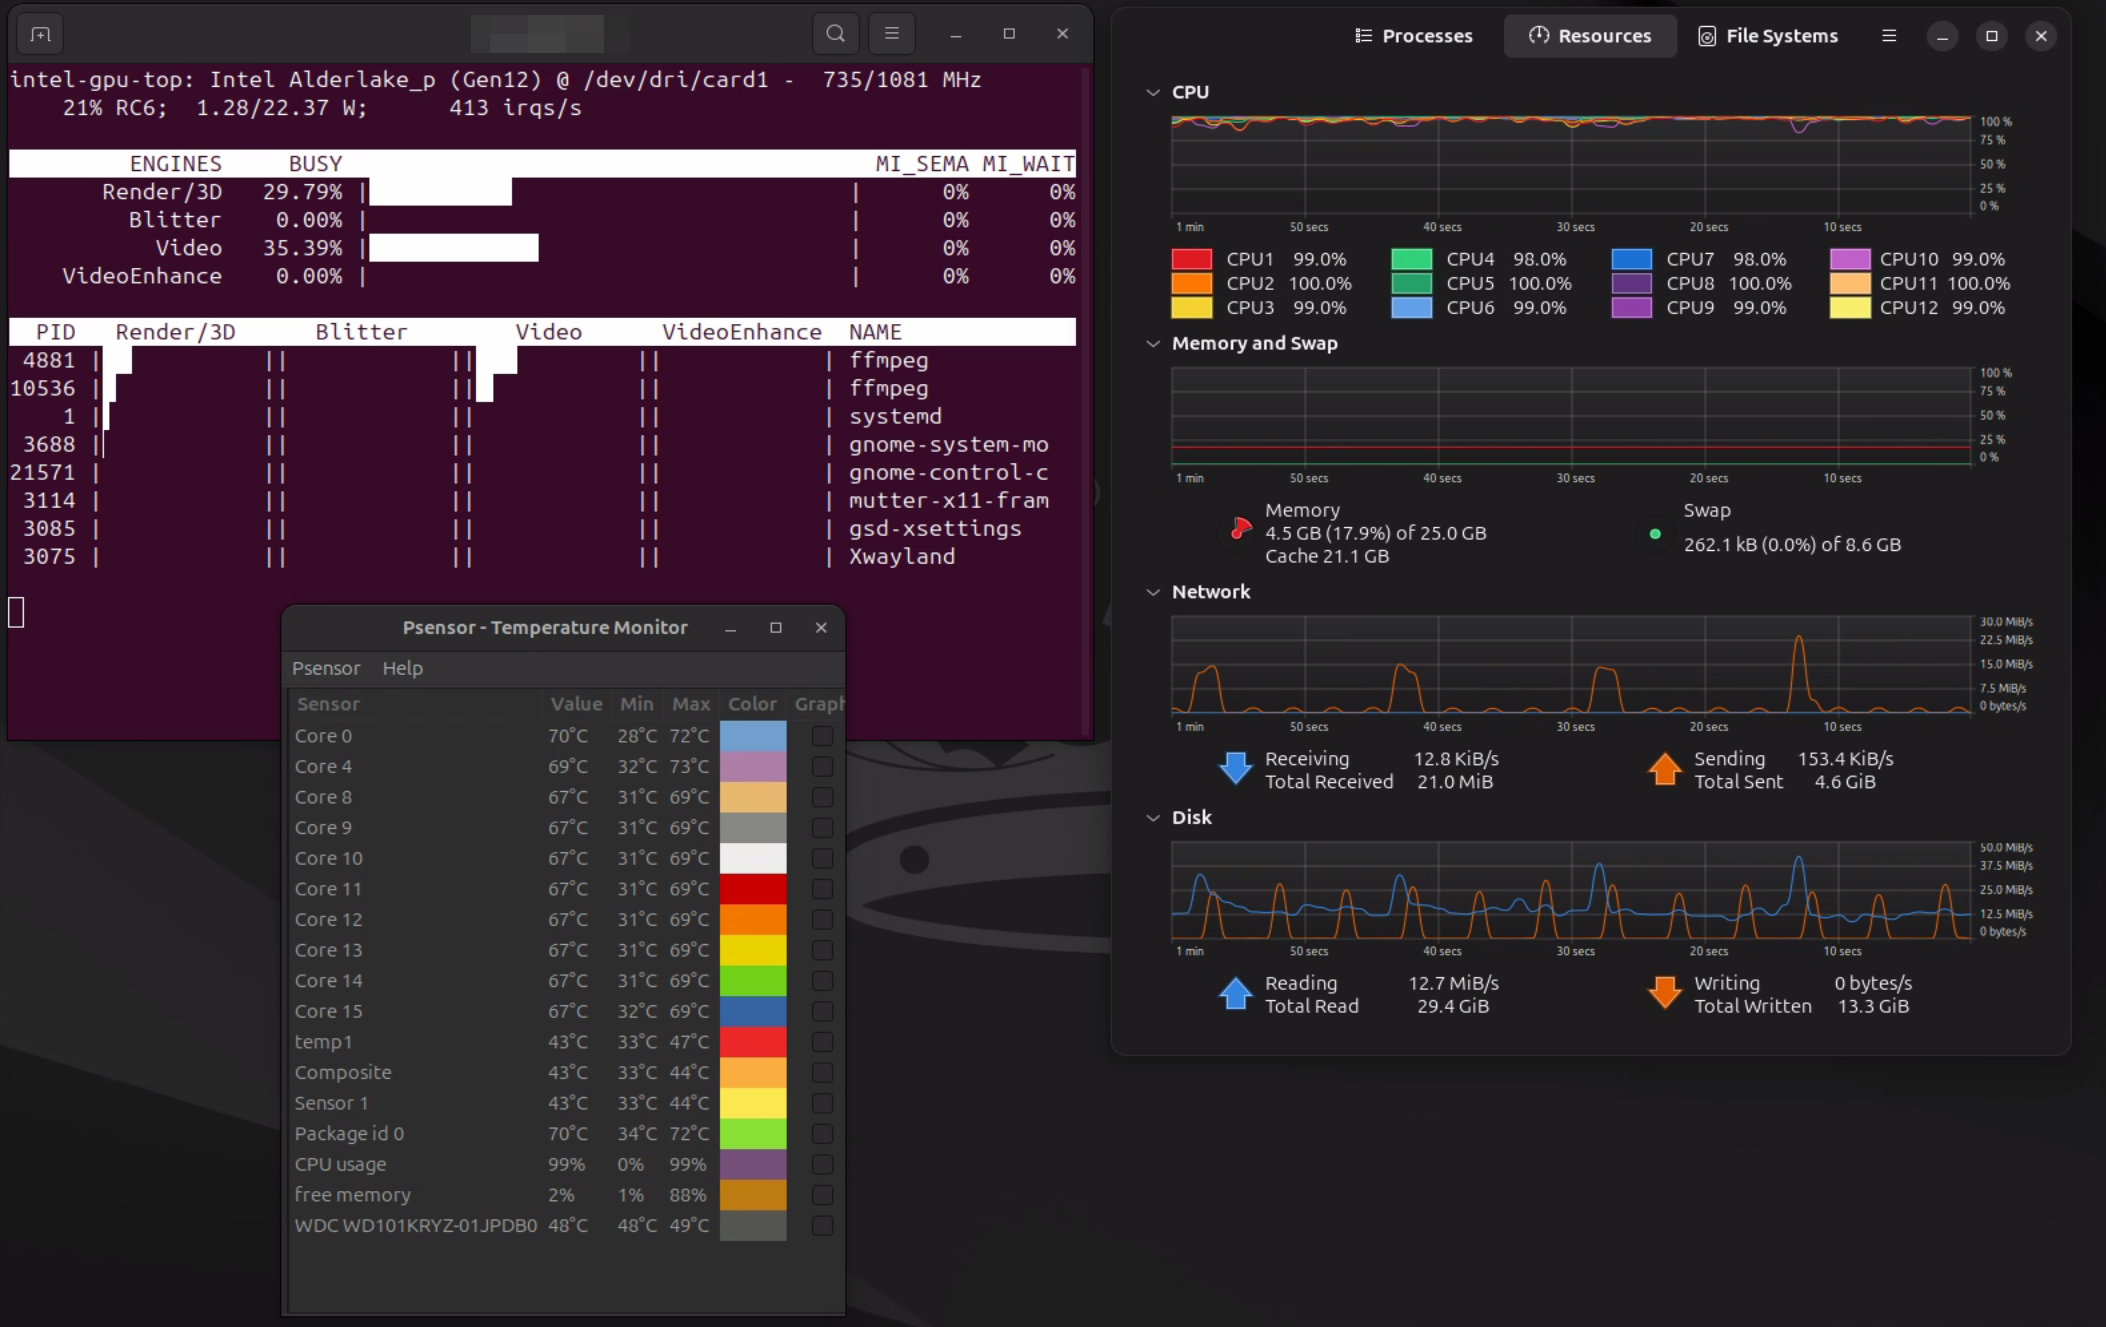Image resolution: width=2106 pixels, height=1327 pixels.
Task: Open System Monitor hamburger menu
Action: 1889,36
